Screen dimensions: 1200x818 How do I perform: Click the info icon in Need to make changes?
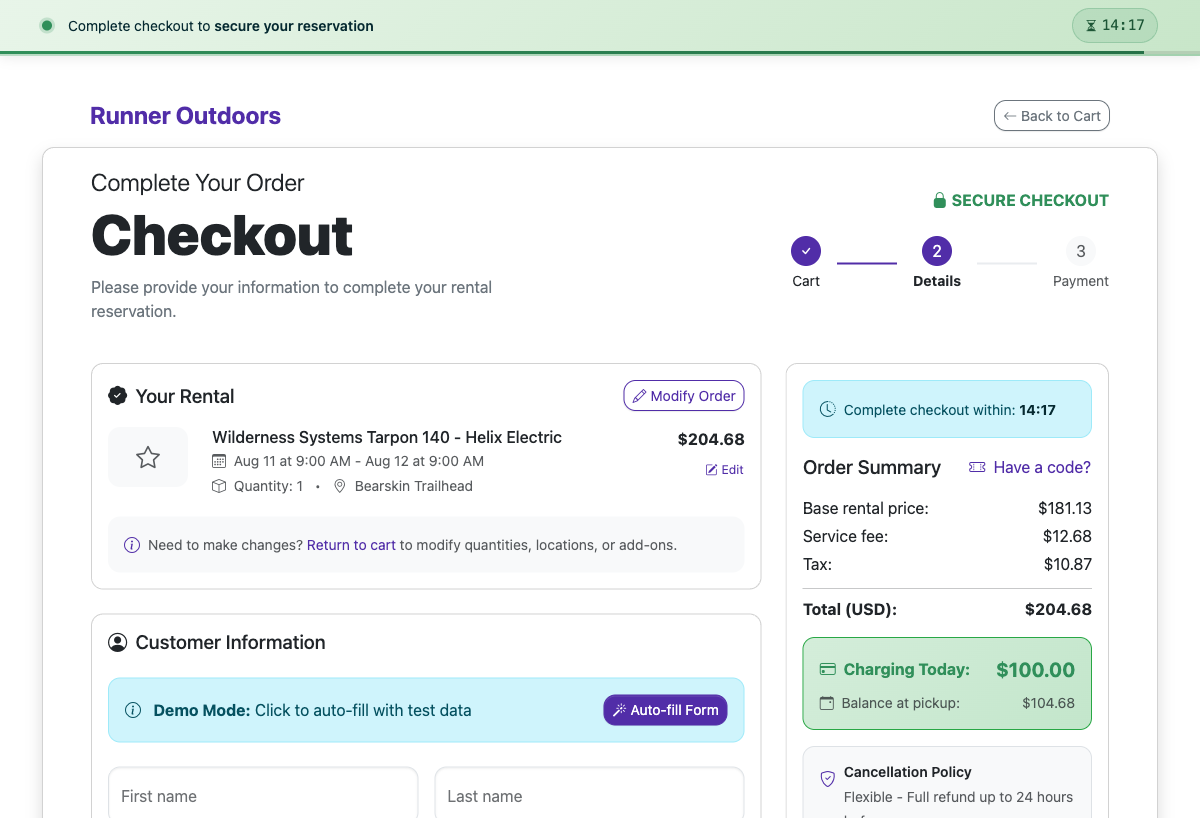click(132, 545)
